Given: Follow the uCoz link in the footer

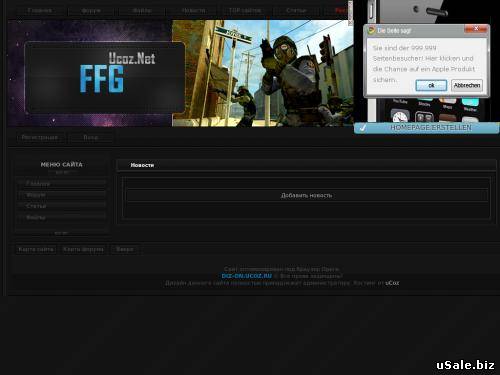Looking at the screenshot, I should [392, 283].
